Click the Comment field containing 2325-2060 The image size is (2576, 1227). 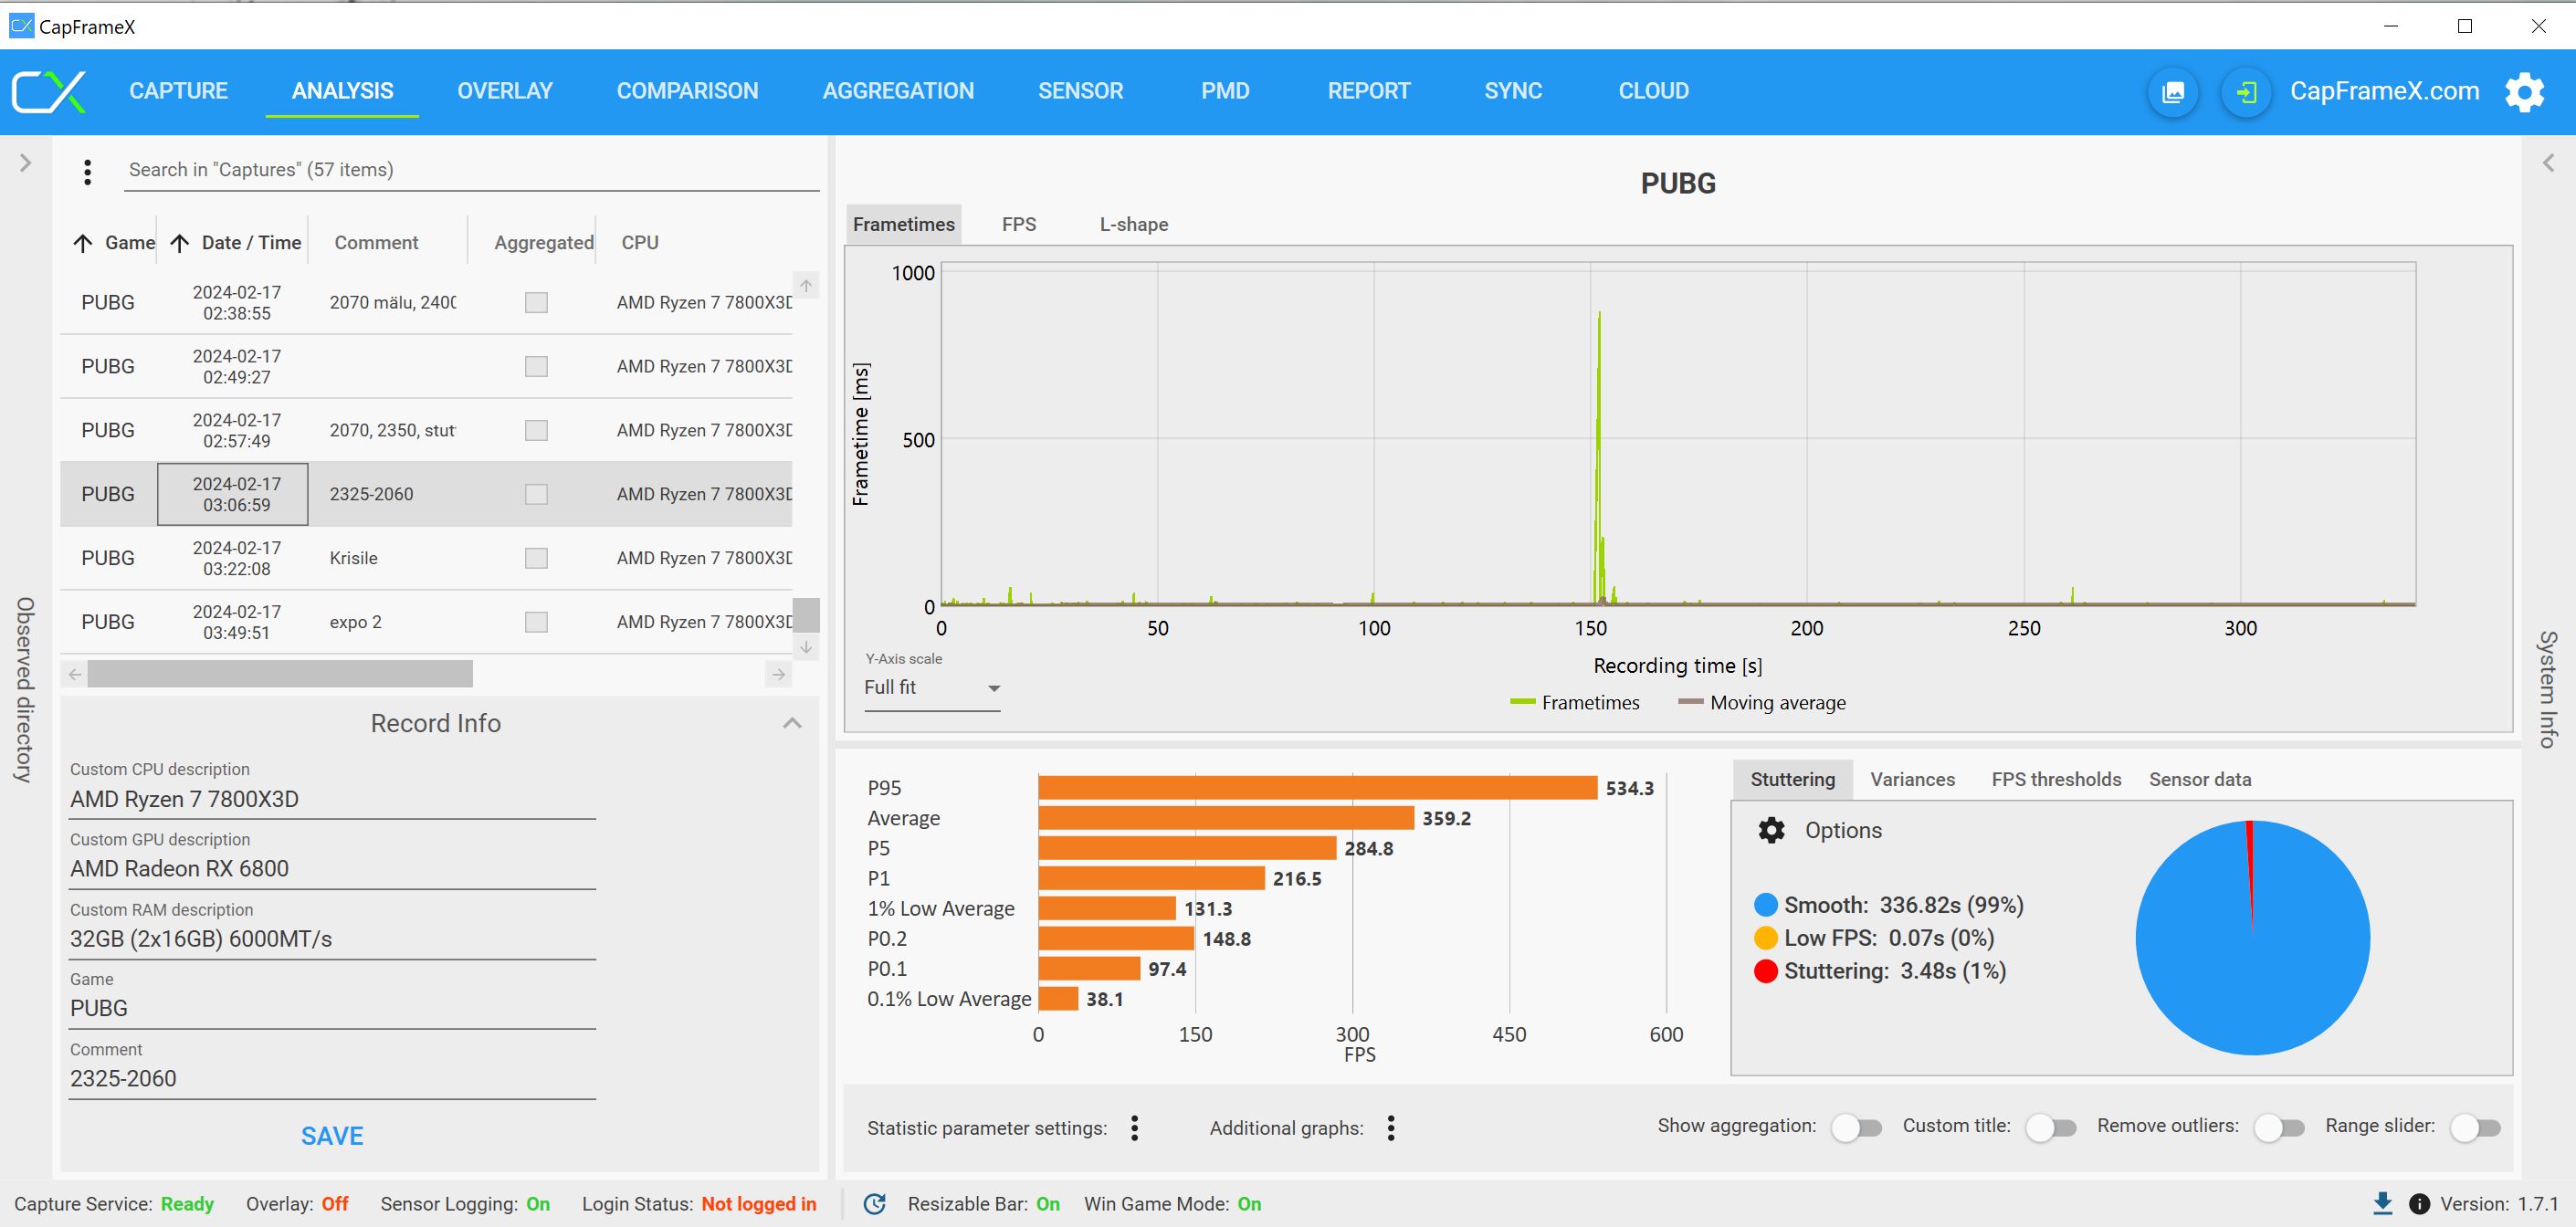point(332,1079)
